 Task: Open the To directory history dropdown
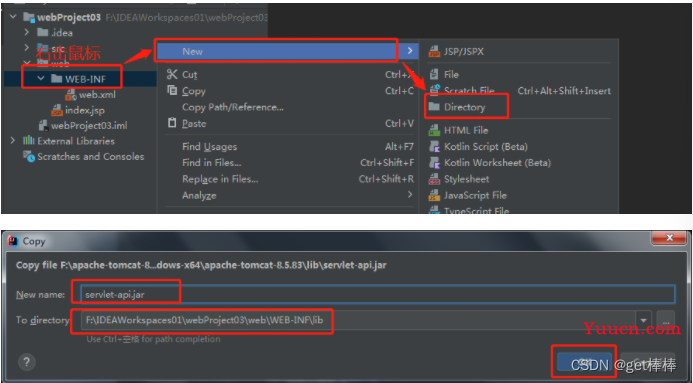click(x=644, y=320)
